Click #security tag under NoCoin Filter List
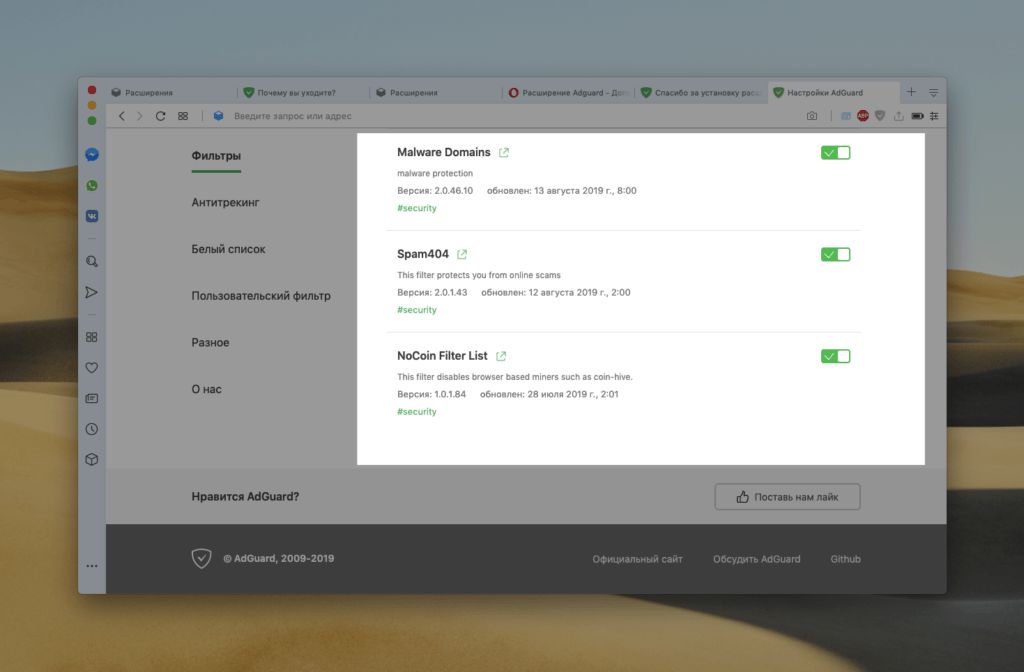 point(417,411)
